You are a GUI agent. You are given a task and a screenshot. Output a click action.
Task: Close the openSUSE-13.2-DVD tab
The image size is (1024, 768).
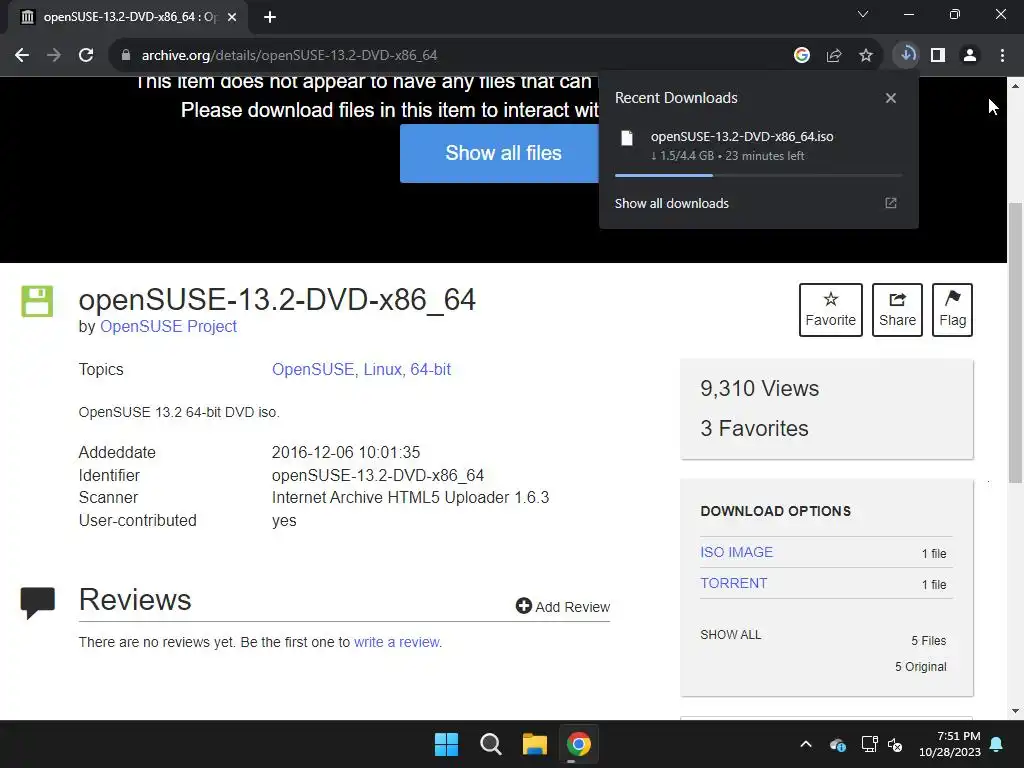point(232,17)
